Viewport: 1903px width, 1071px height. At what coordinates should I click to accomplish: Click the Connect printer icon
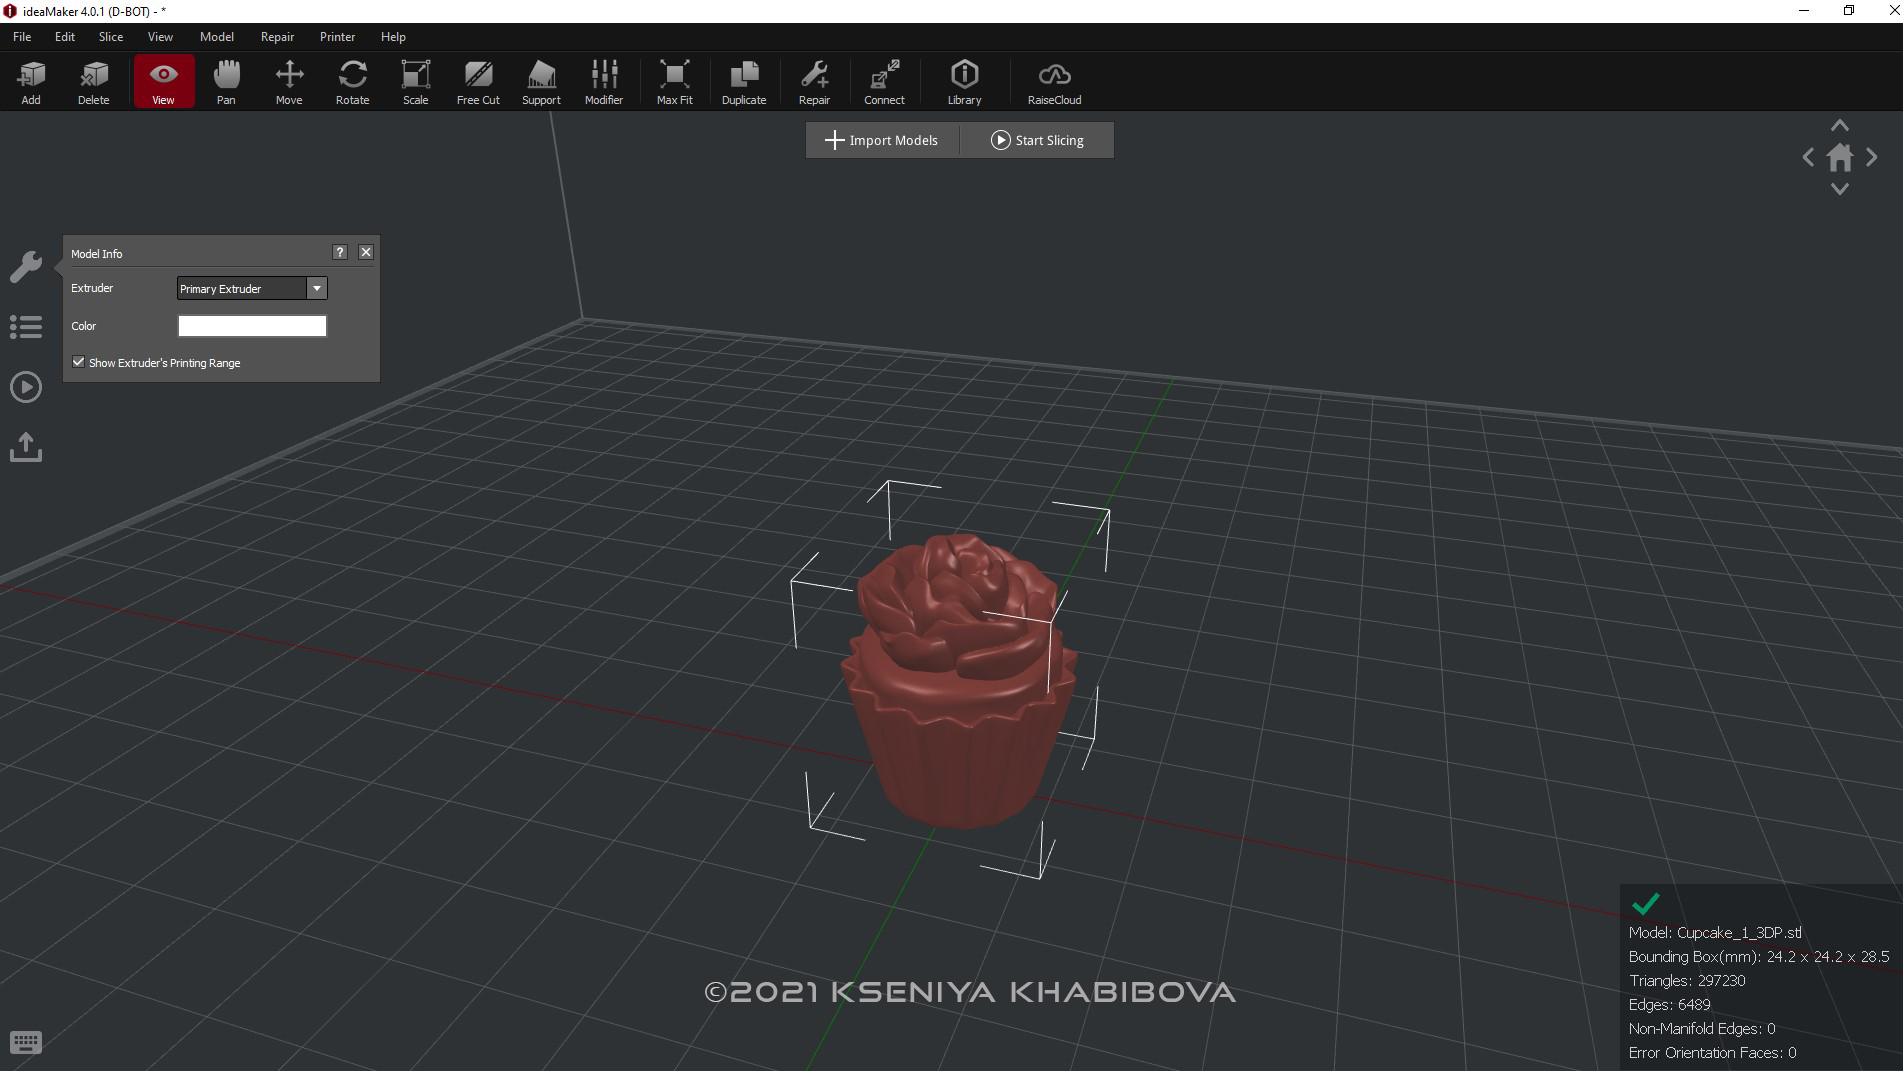[884, 82]
